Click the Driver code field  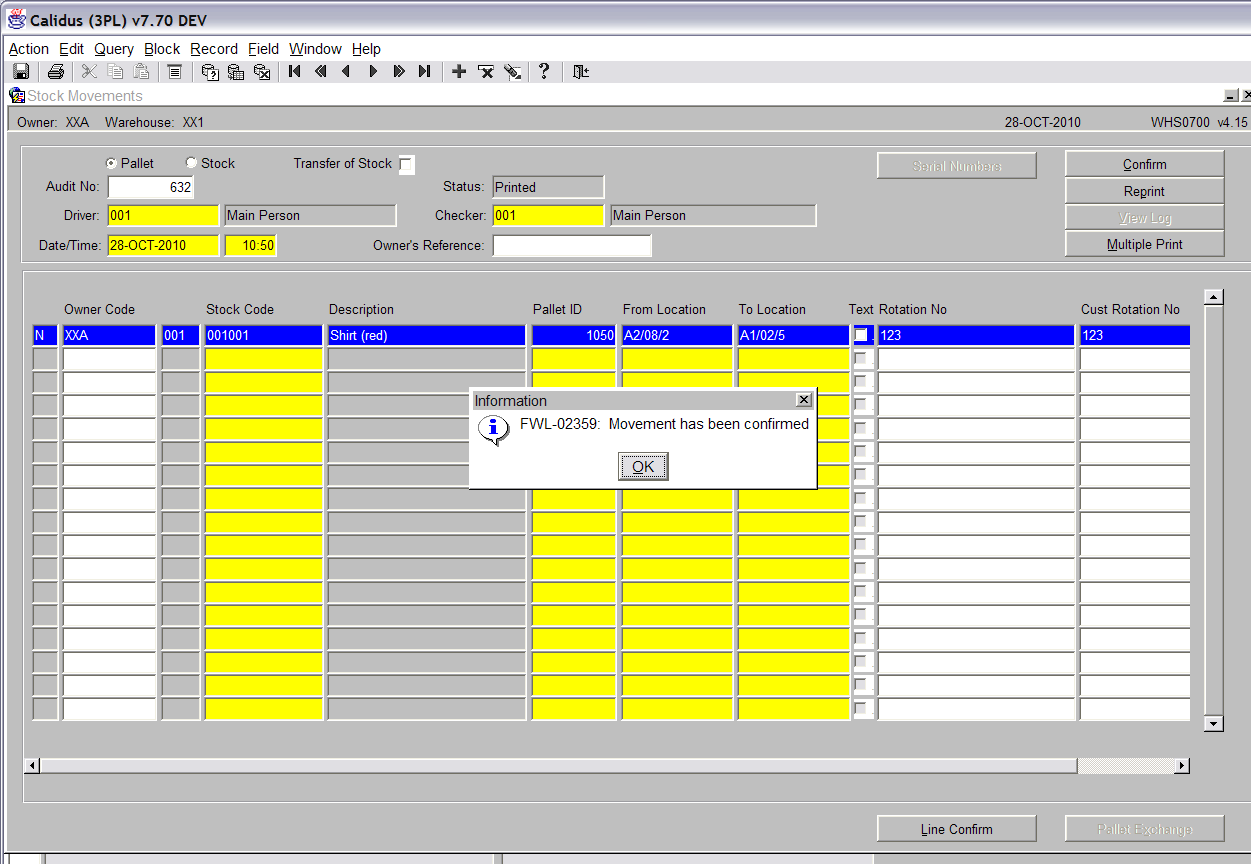point(163,215)
